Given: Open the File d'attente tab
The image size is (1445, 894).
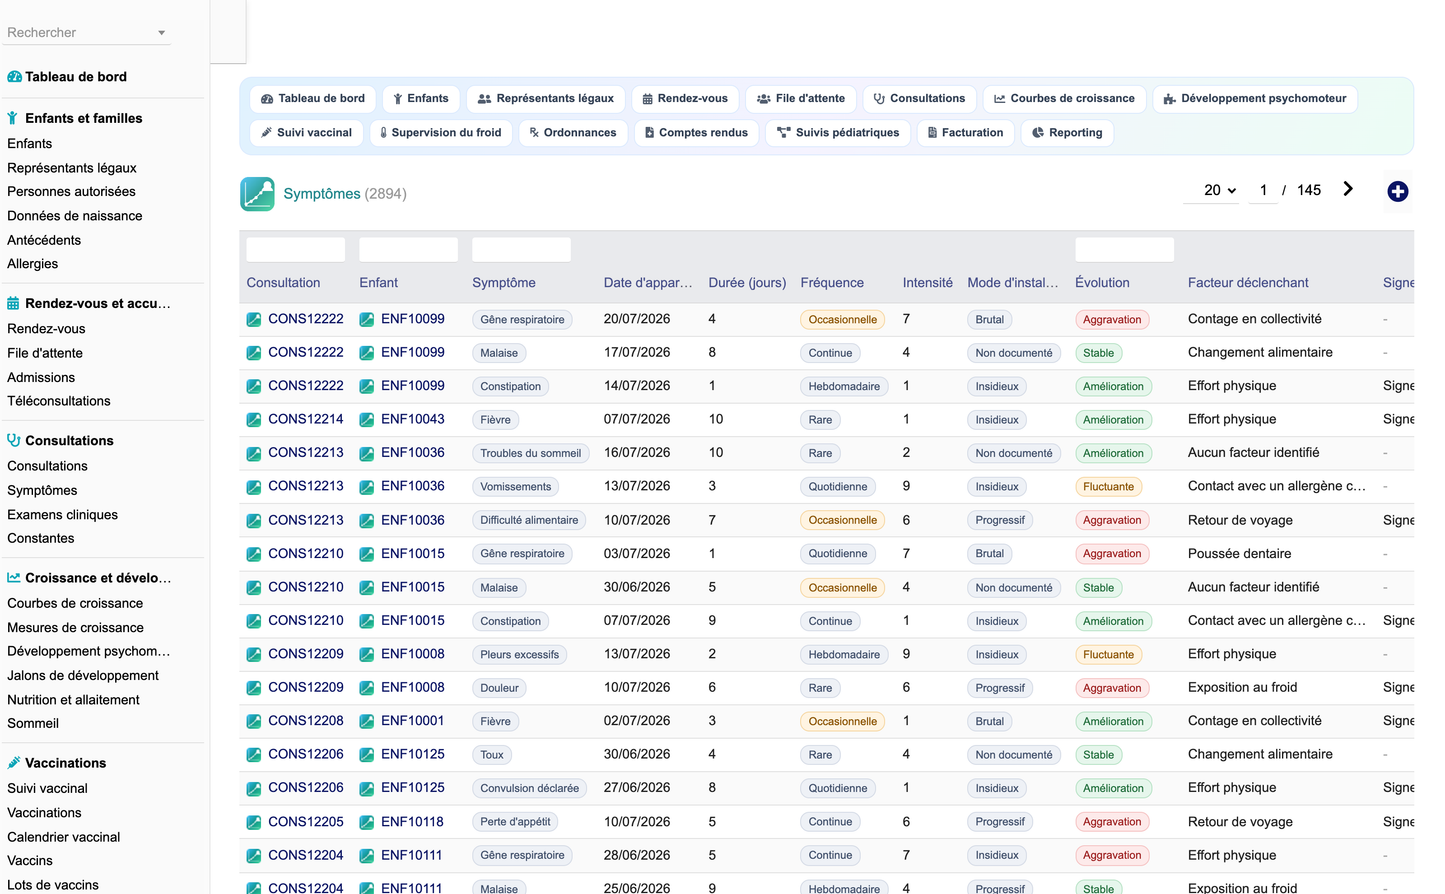Looking at the screenshot, I should pos(801,99).
